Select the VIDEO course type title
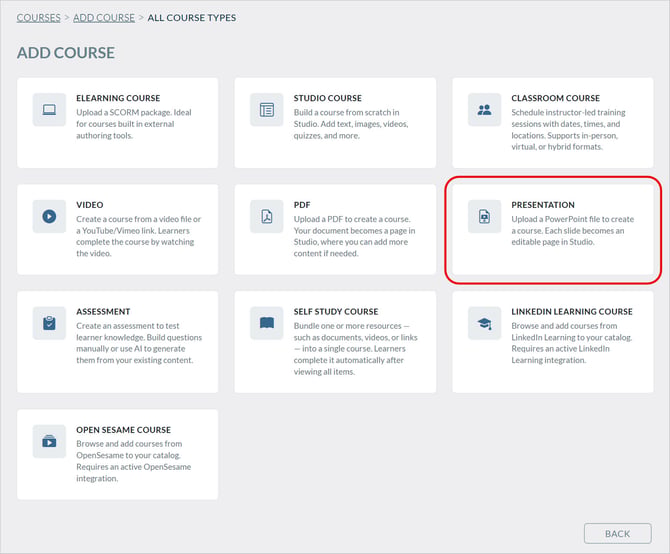670x554 pixels. point(90,205)
